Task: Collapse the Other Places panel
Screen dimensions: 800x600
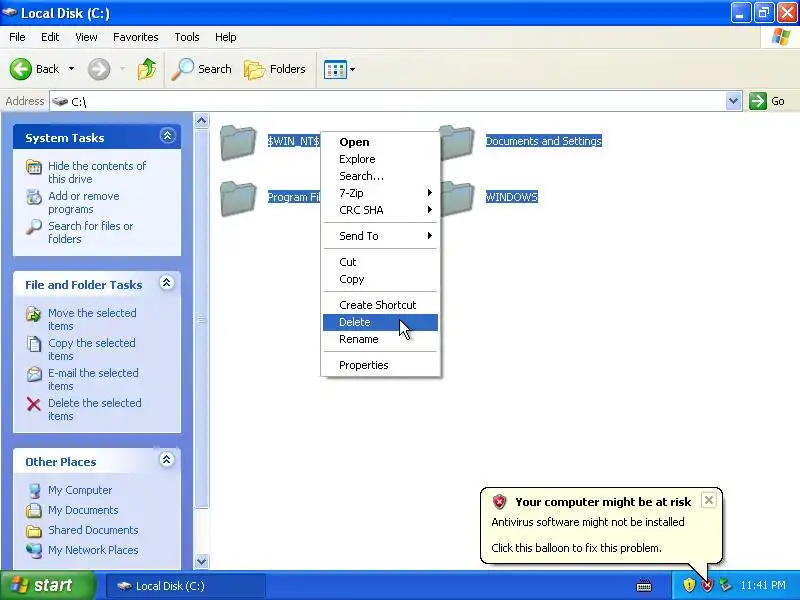Action: coord(166,460)
